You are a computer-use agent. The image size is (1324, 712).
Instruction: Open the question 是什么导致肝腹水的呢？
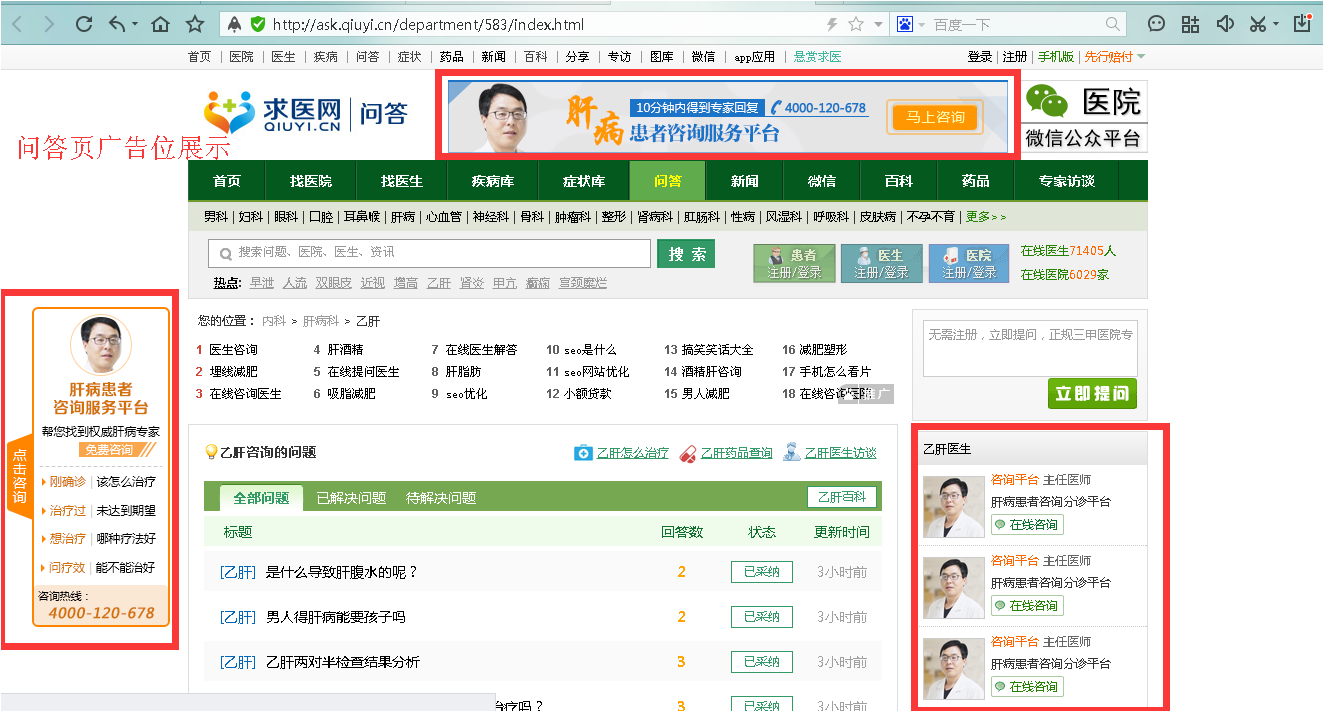(341, 572)
